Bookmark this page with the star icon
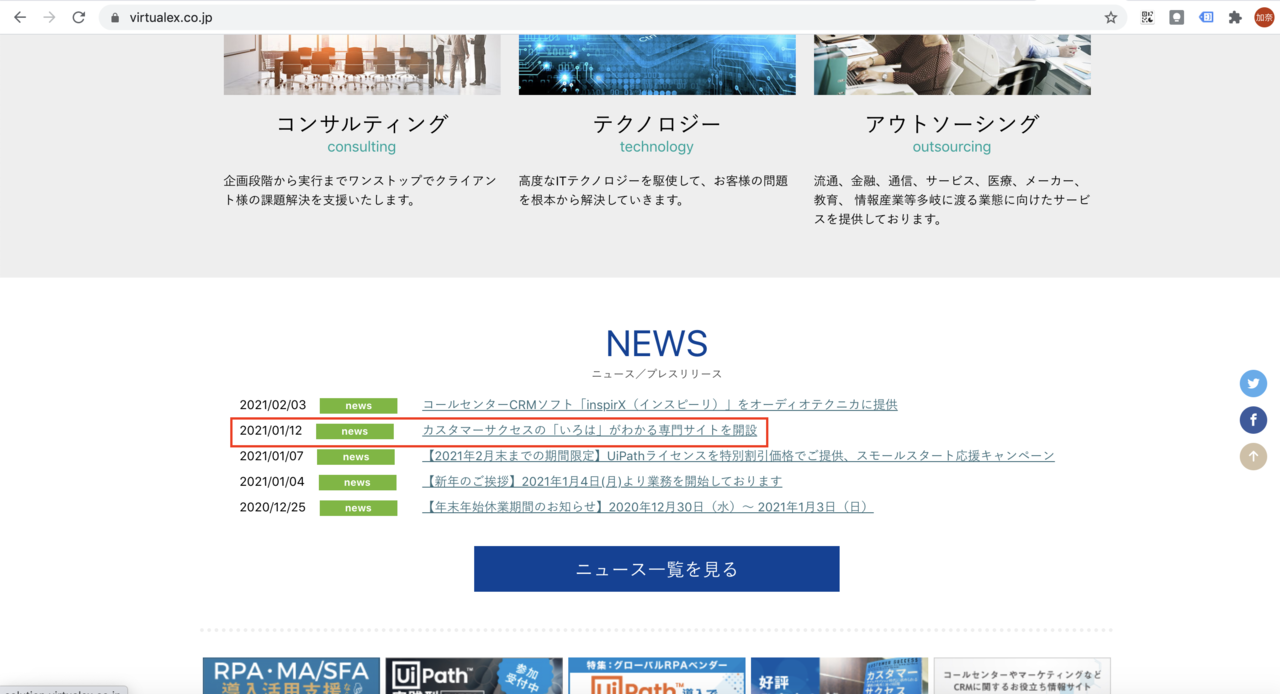The height and width of the screenshot is (694, 1280). pyautogui.click(x=1111, y=17)
